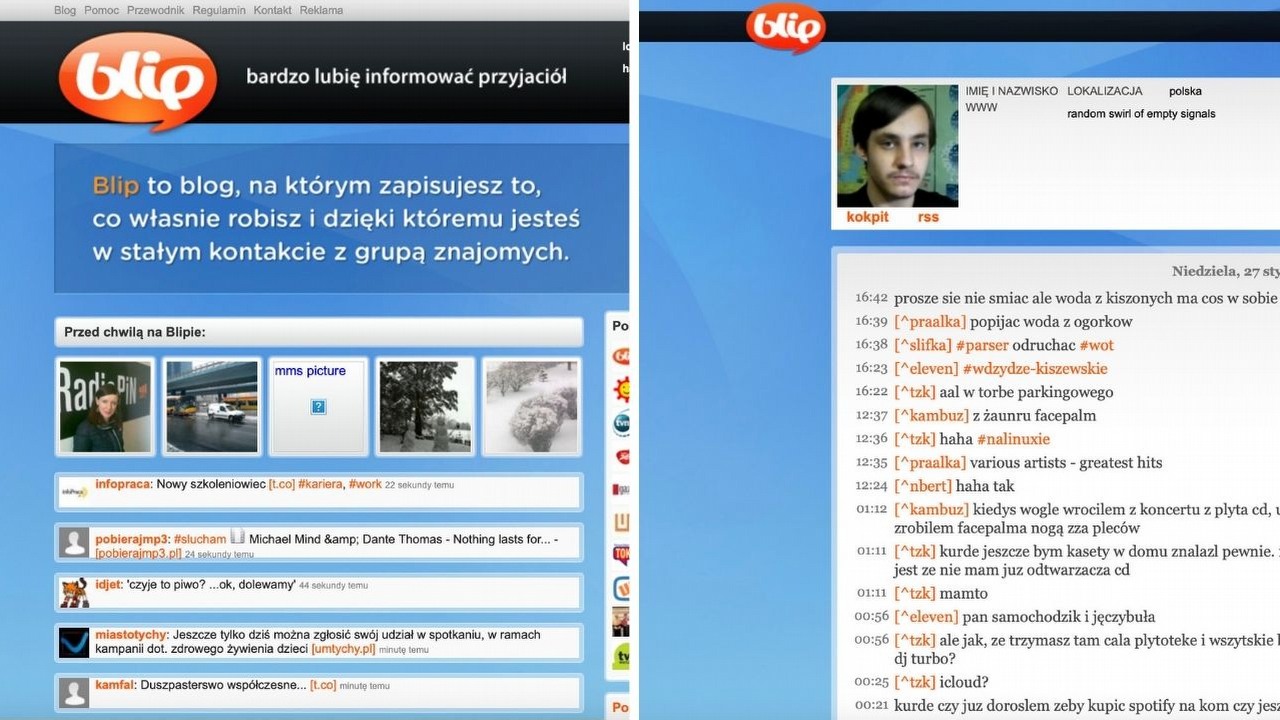Open the kokpit link under profile photo
Screen dimensions: 1280x720
pyautogui.click(x=867, y=217)
